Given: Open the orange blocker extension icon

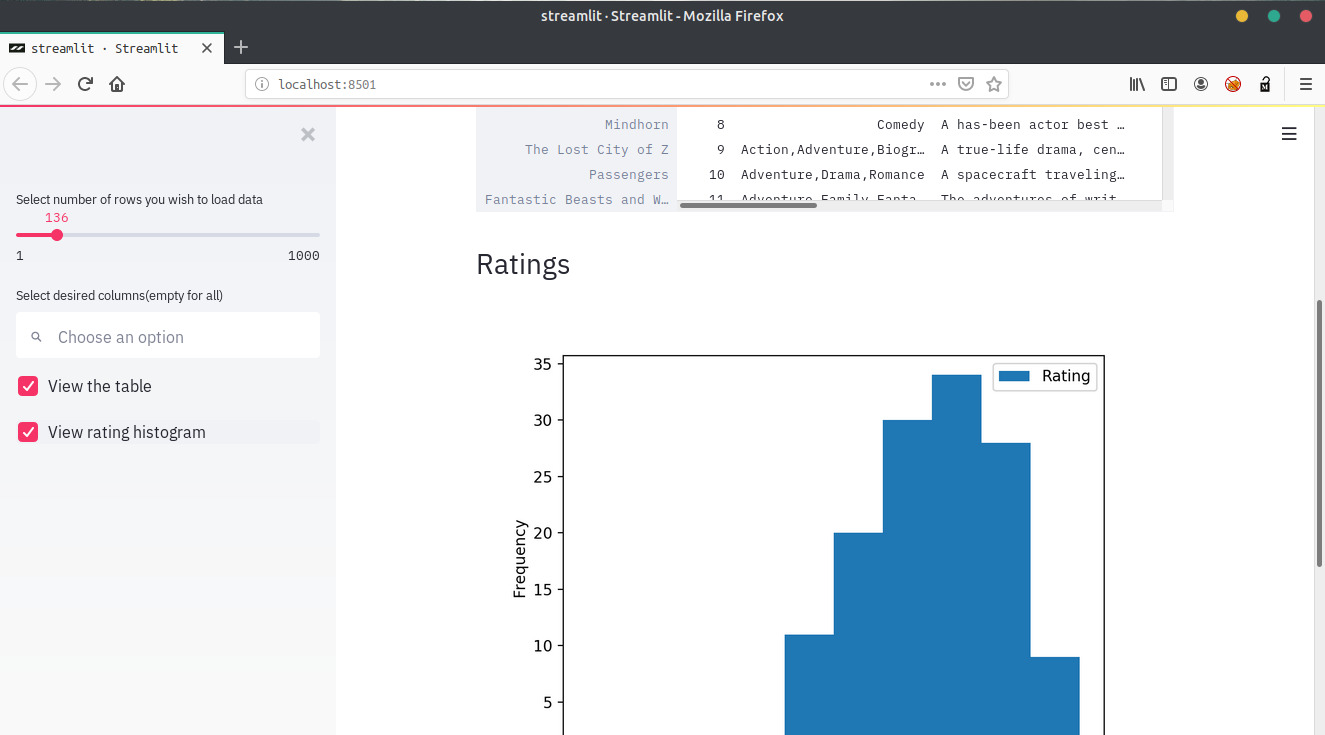Looking at the screenshot, I should (x=1233, y=84).
